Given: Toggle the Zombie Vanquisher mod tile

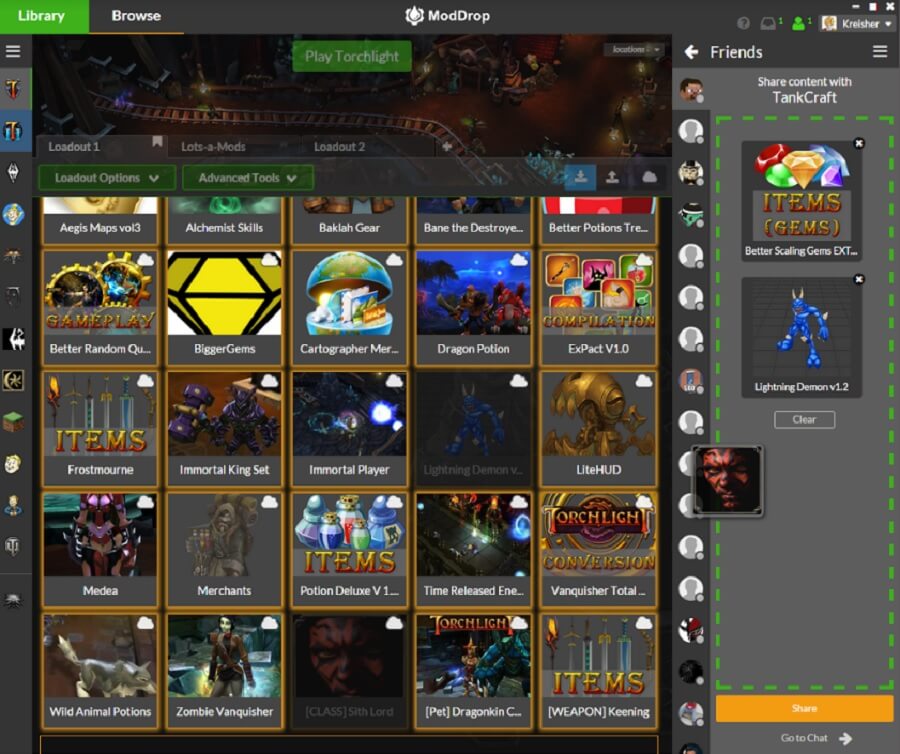Looking at the screenshot, I should 224,670.
